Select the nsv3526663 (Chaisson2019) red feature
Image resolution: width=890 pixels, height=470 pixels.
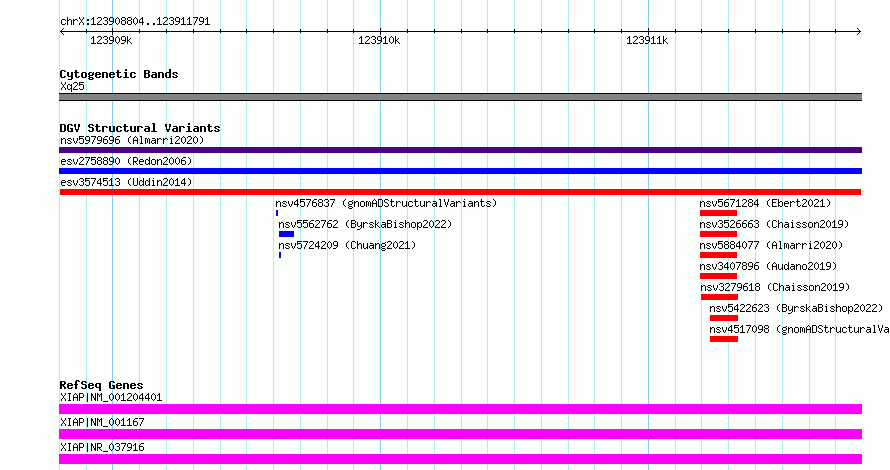coord(718,234)
